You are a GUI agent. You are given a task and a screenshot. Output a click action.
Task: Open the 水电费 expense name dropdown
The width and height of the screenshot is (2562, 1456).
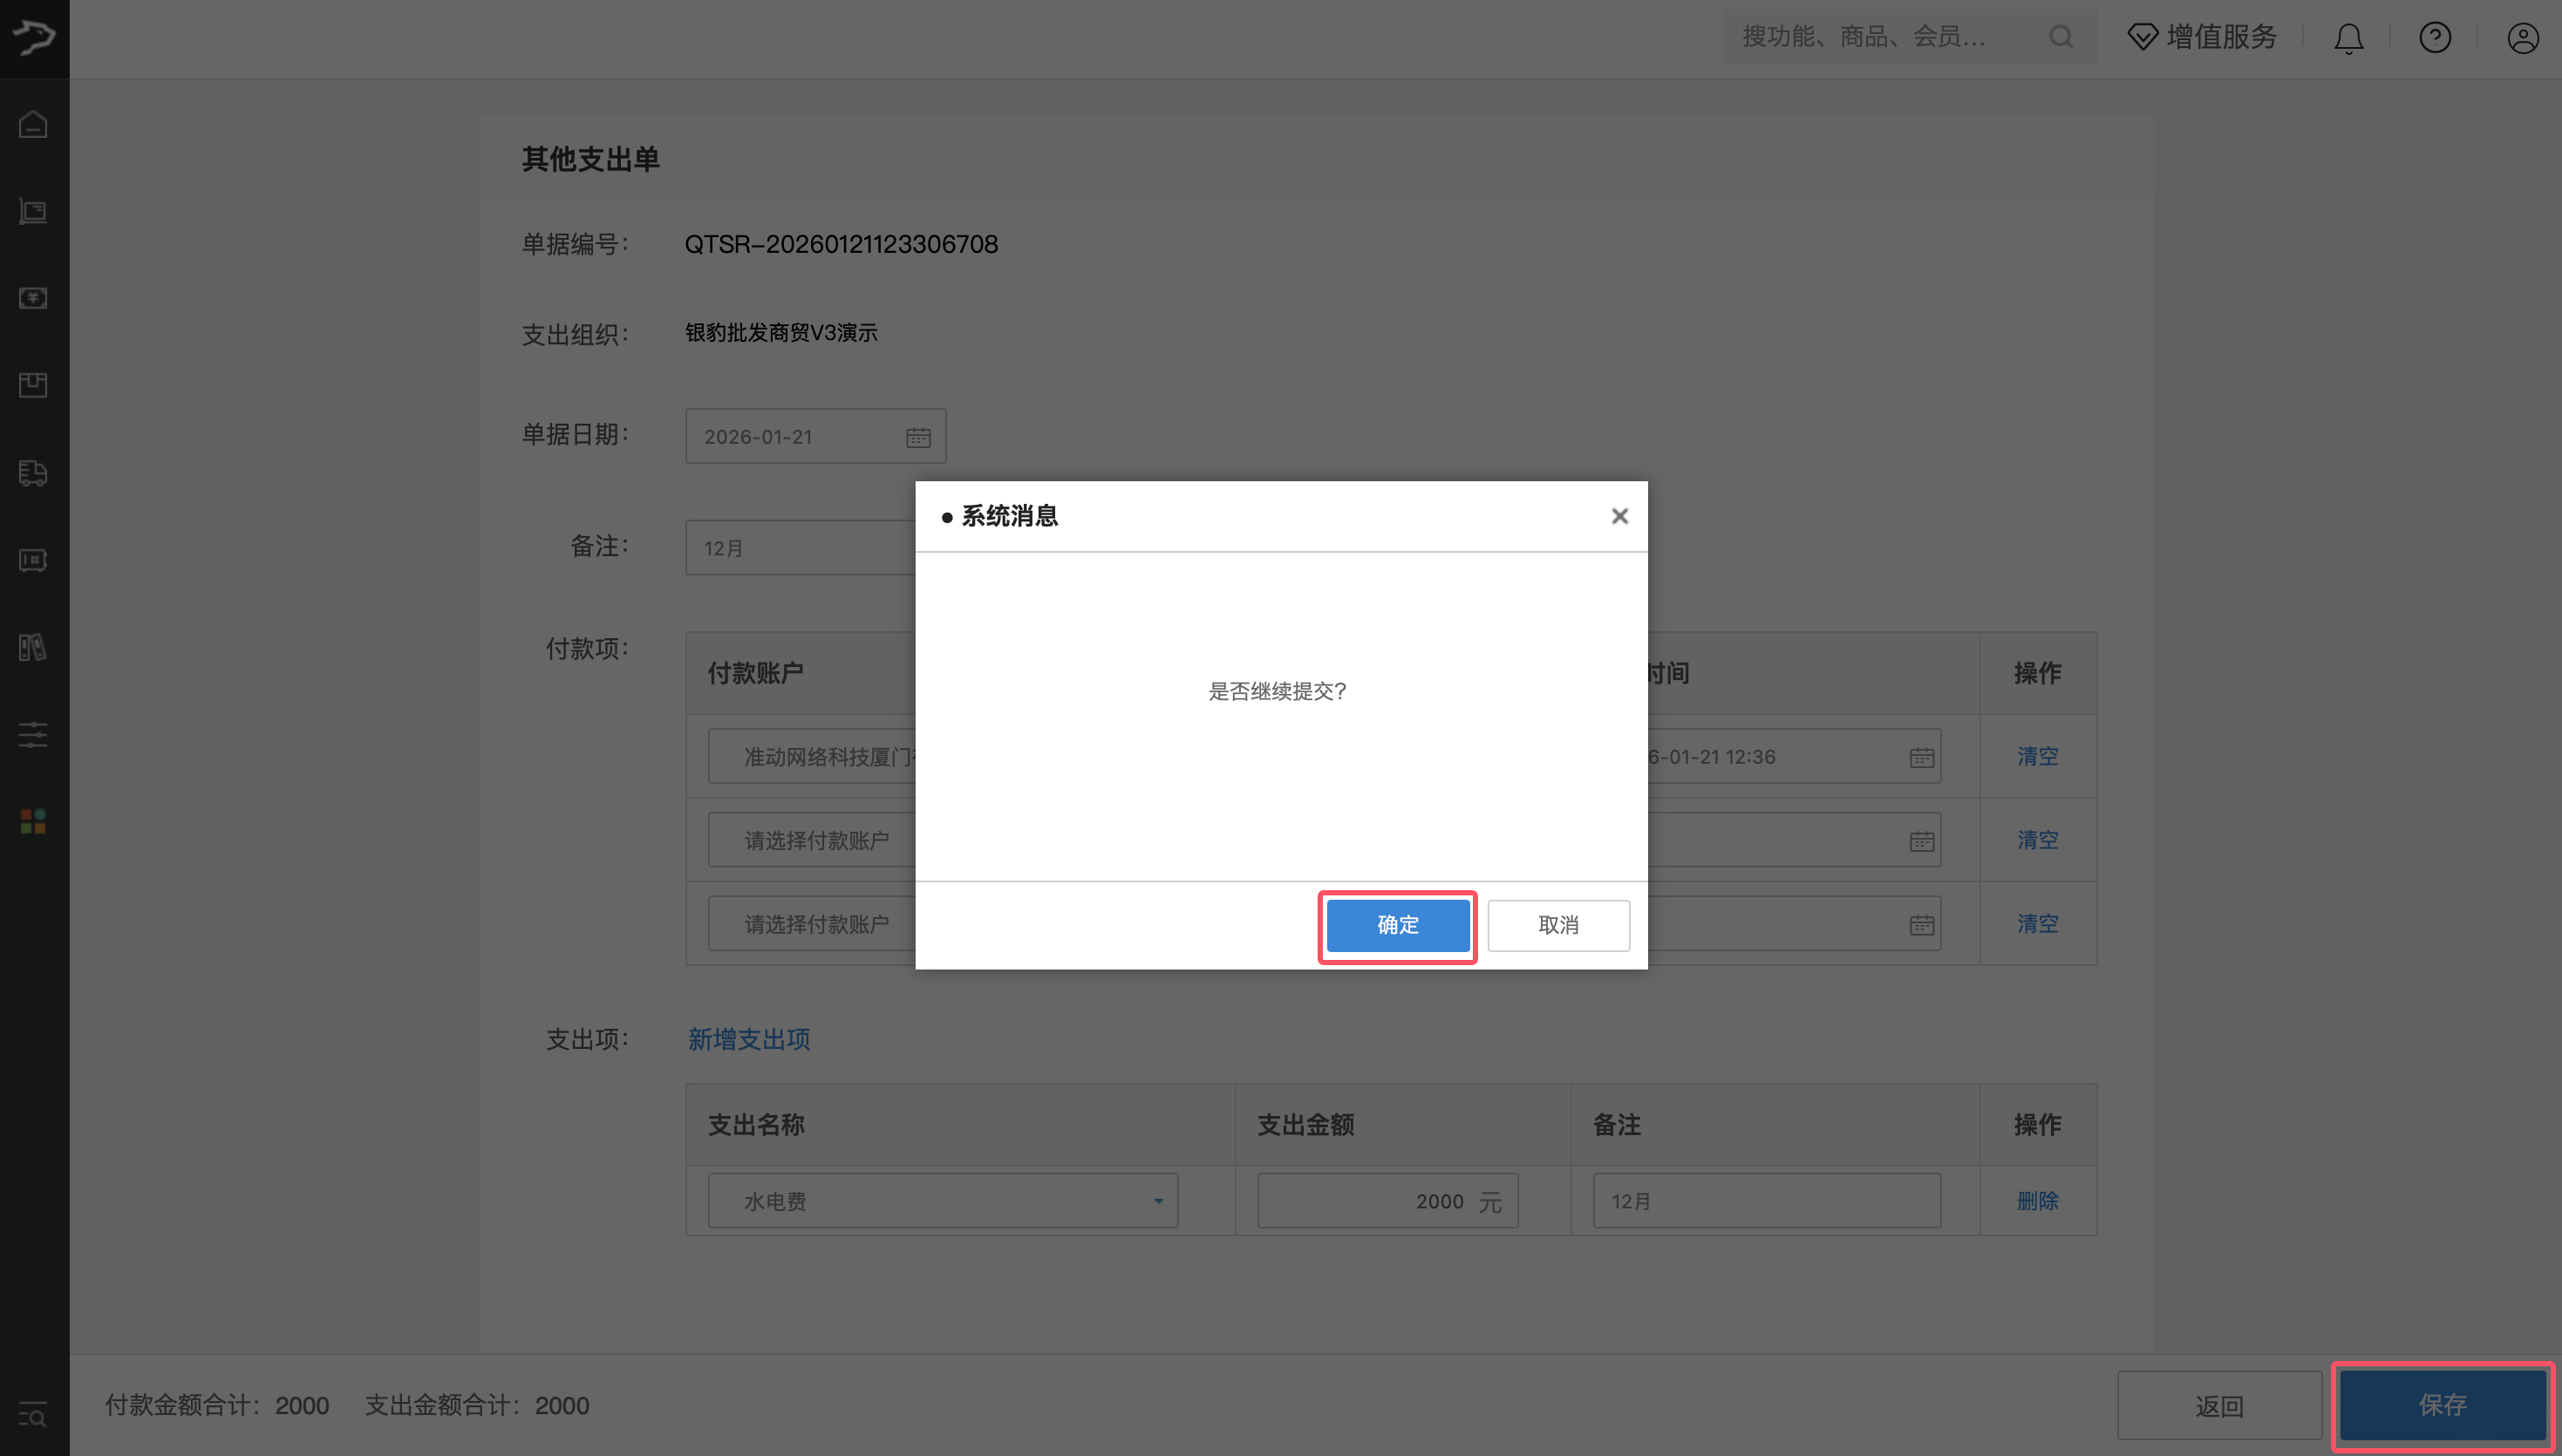point(1157,1200)
